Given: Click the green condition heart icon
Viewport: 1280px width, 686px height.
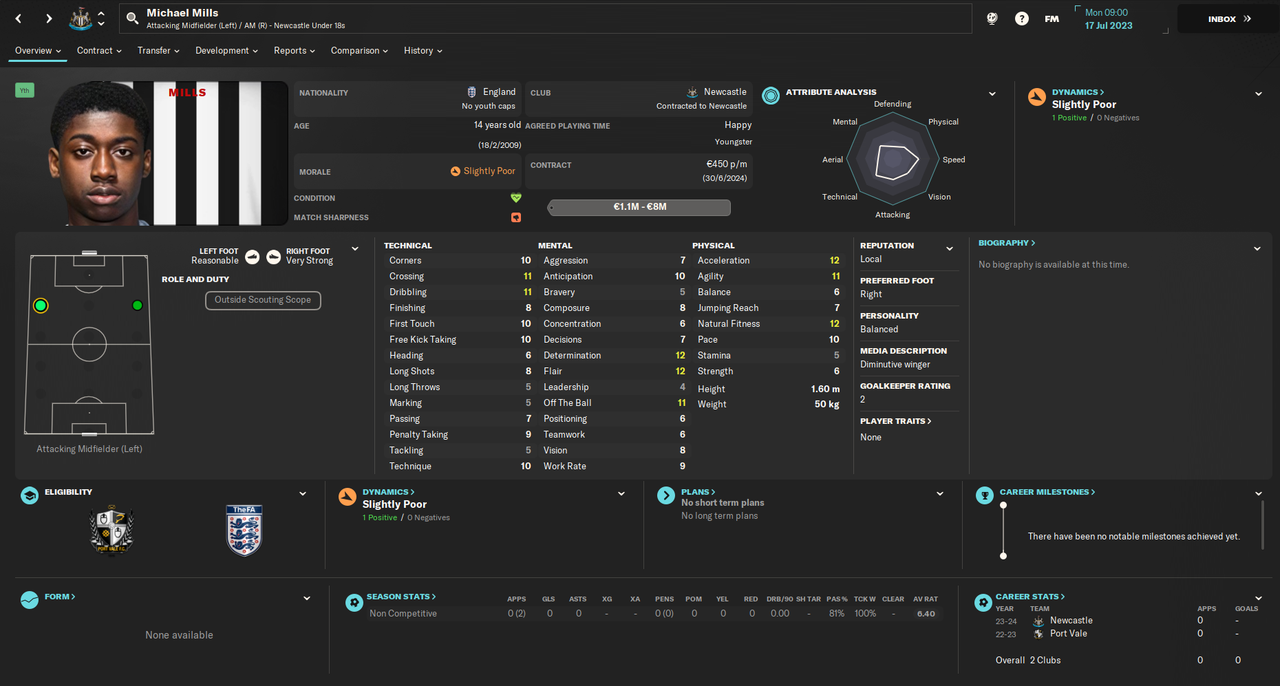Looking at the screenshot, I should tap(516, 198).
